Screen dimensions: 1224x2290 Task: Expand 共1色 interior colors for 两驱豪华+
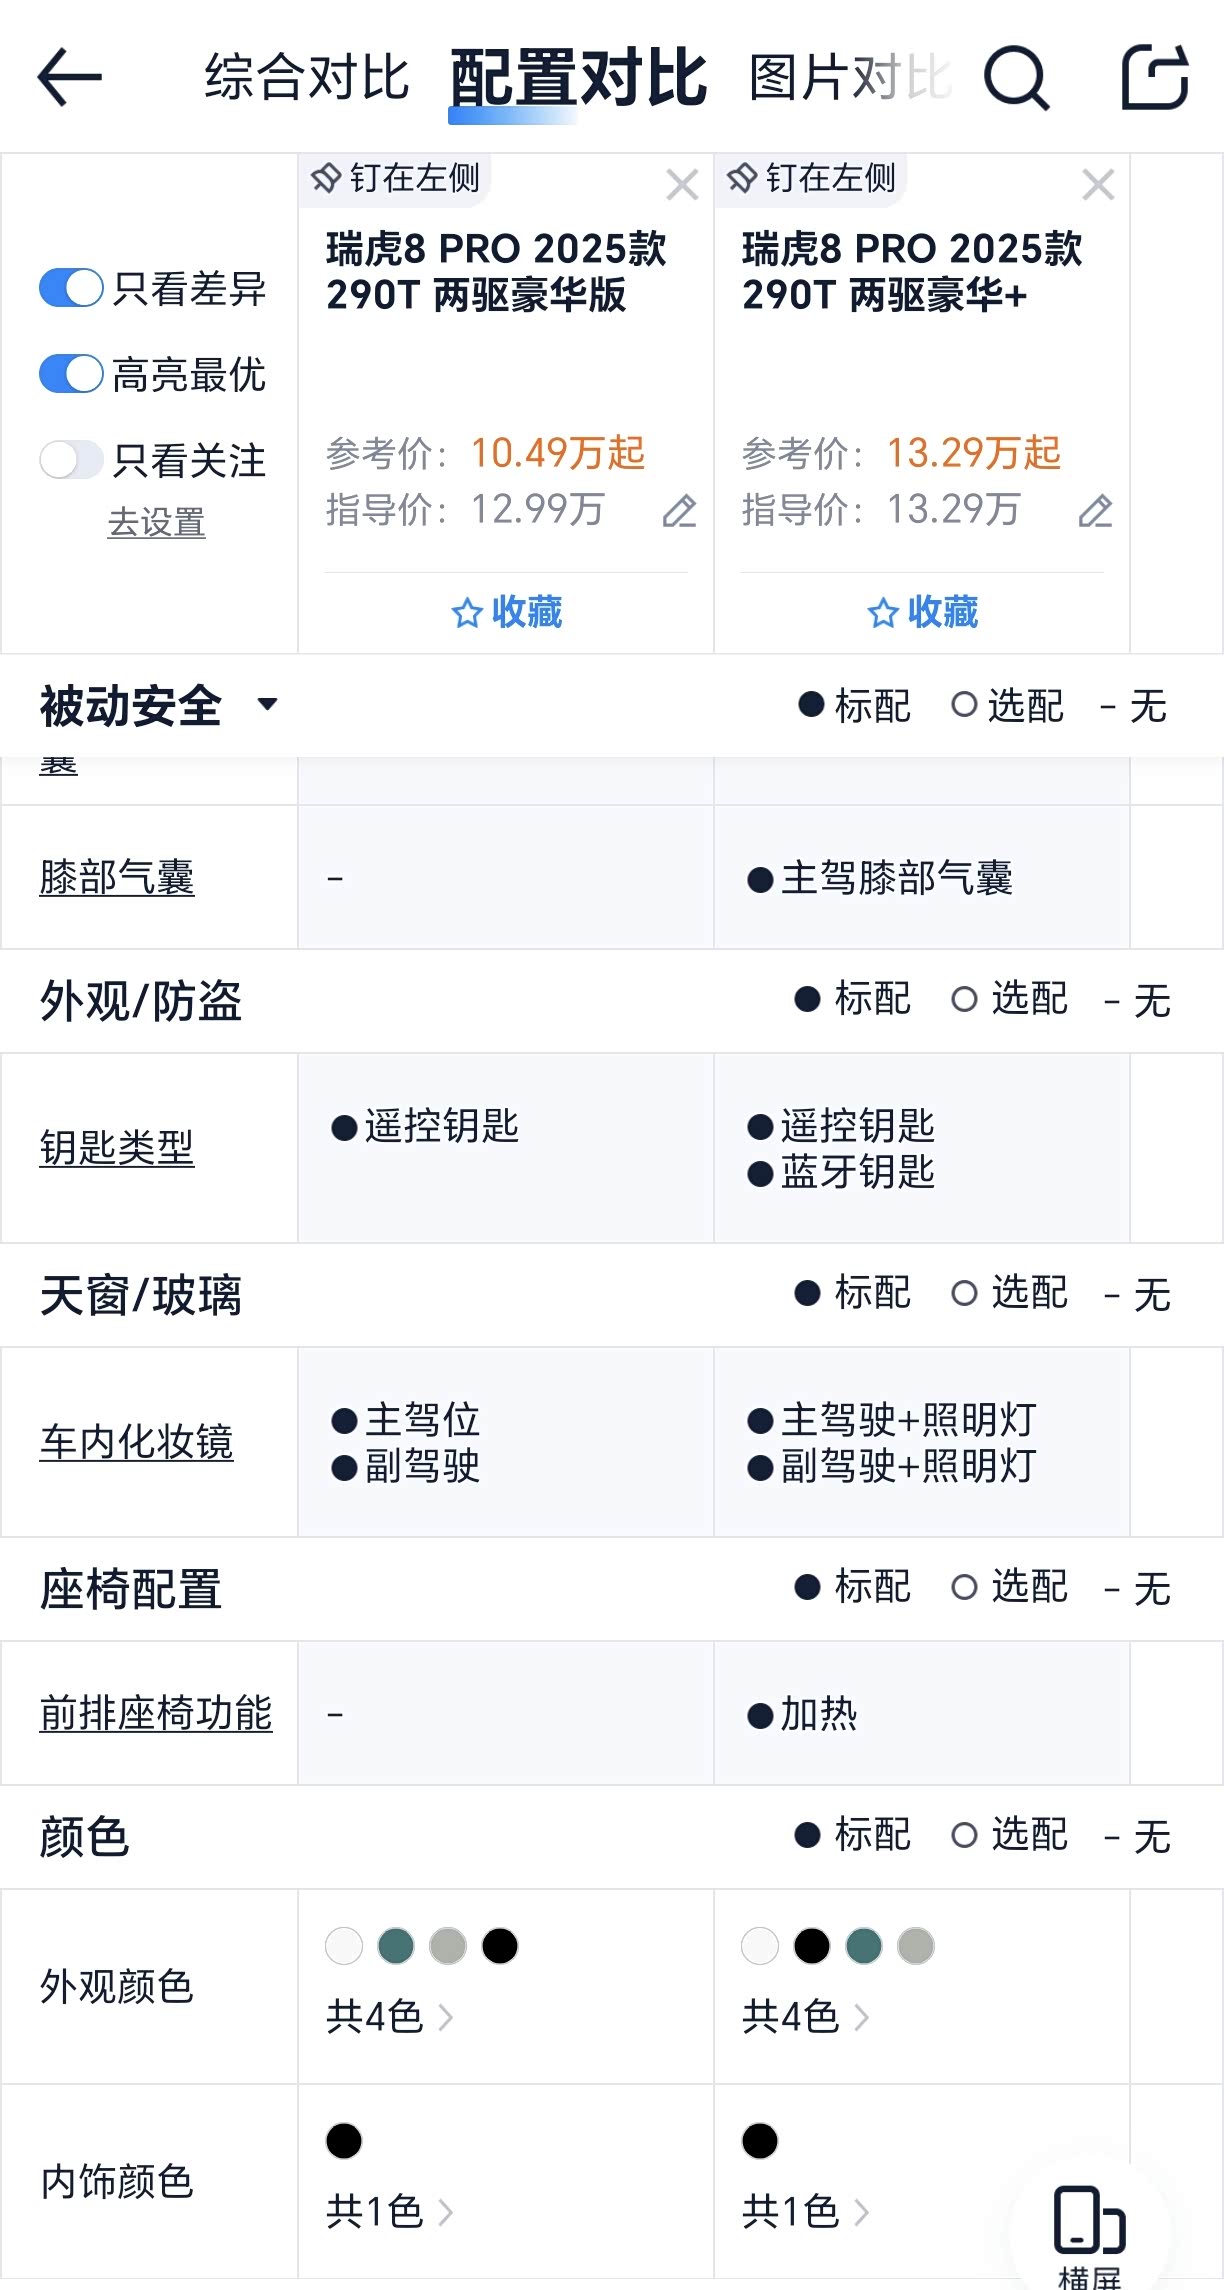(805, 2211)
